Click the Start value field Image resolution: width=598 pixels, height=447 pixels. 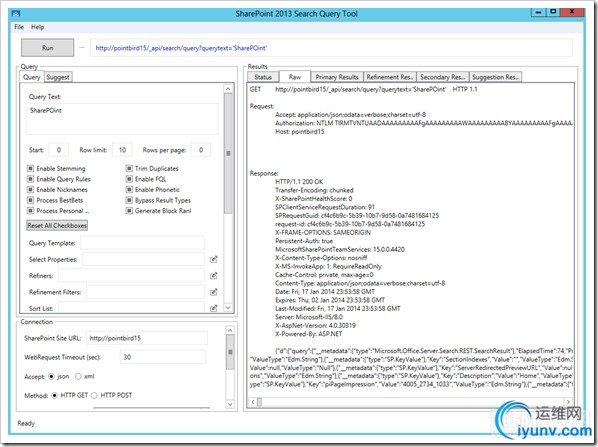click(x=59, y=150)
